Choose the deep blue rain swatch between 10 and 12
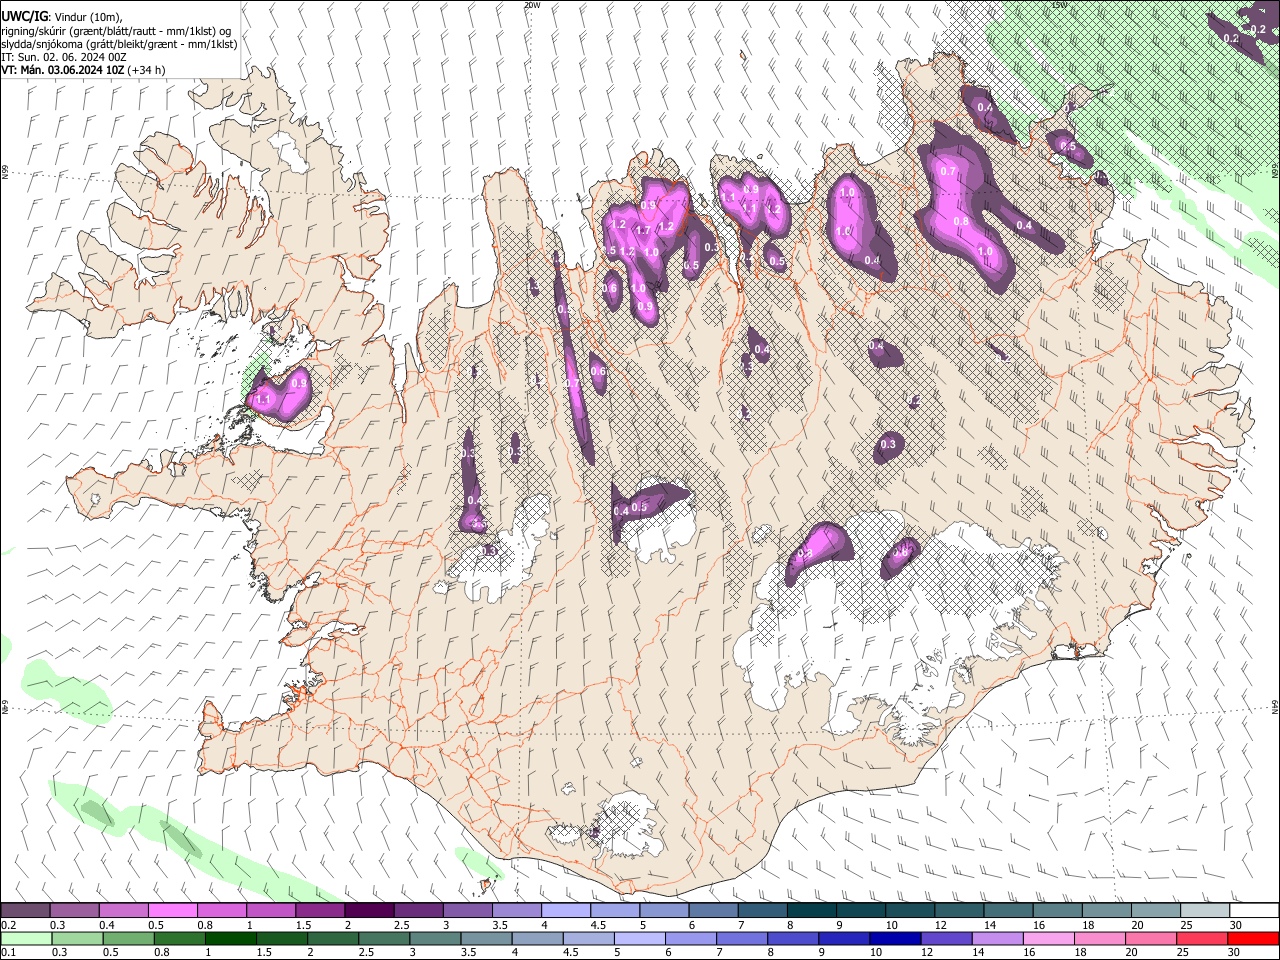Screen dimensions: 1280x960 [x=894, y=938]
